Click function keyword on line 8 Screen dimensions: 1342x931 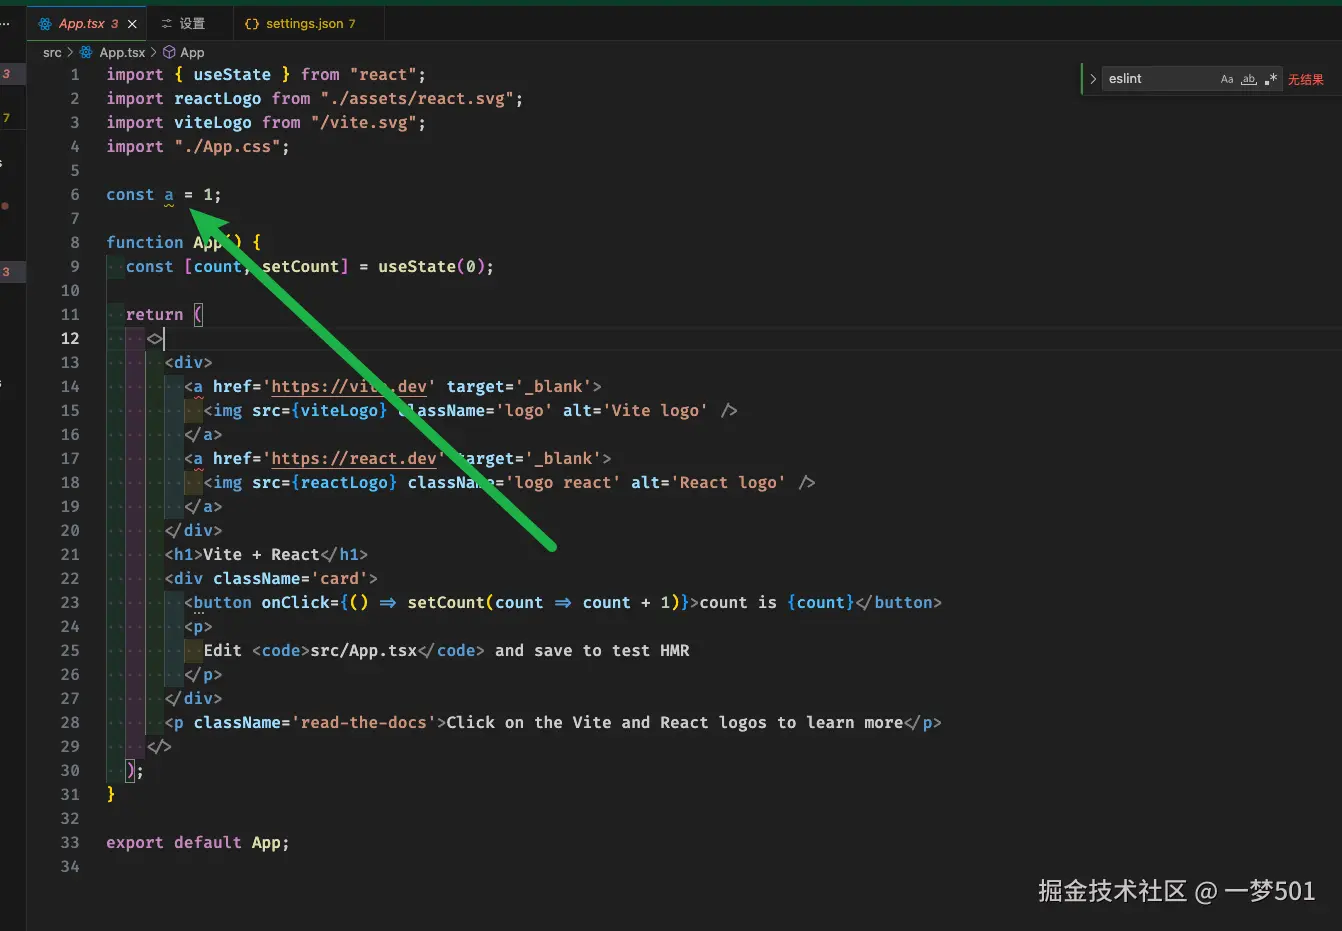pos(145,243)
